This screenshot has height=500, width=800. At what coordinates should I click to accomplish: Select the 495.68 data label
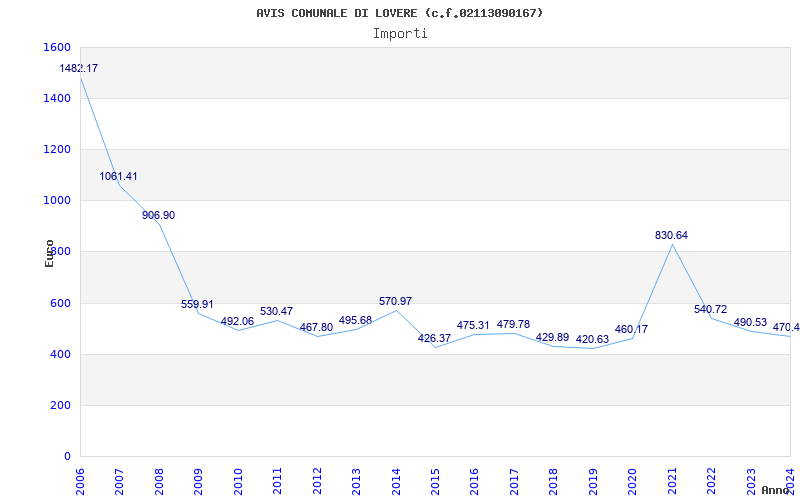point(356,320)
